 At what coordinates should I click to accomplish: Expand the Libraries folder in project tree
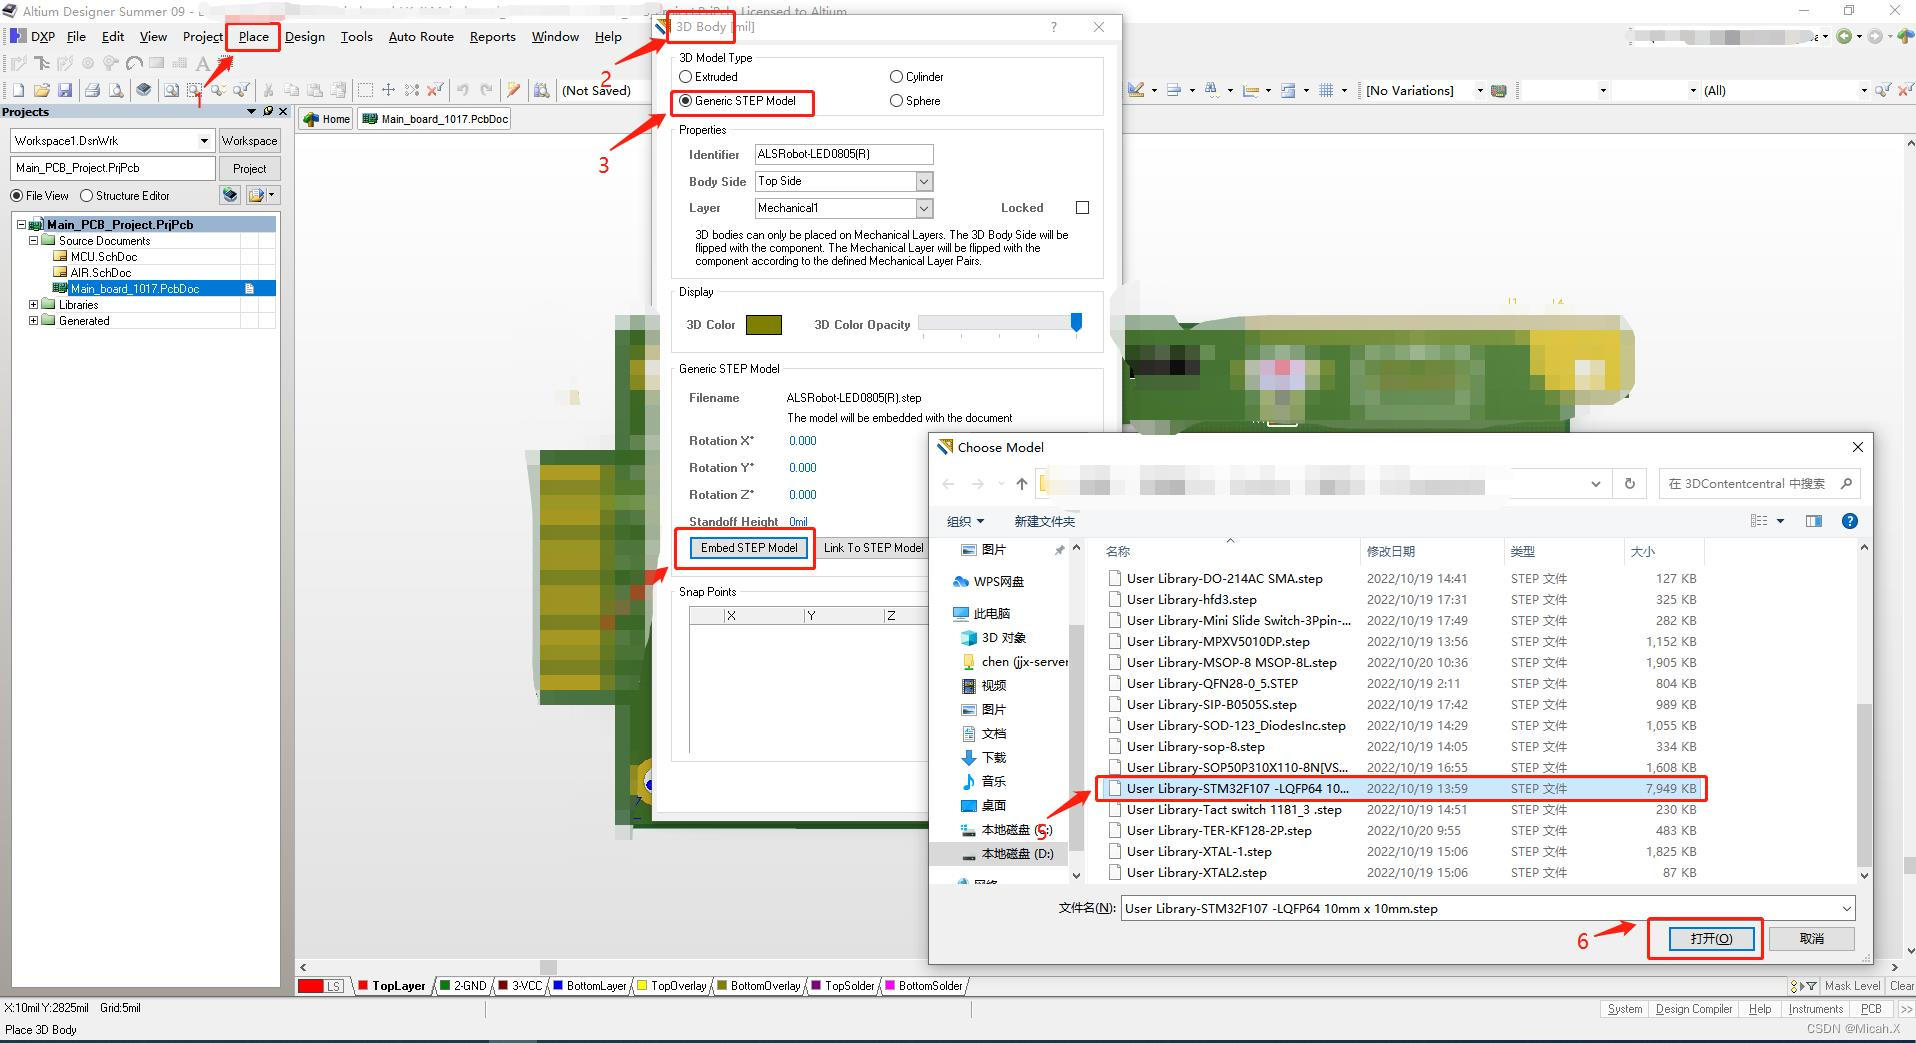pyautogui.click(x=33, y=305)
